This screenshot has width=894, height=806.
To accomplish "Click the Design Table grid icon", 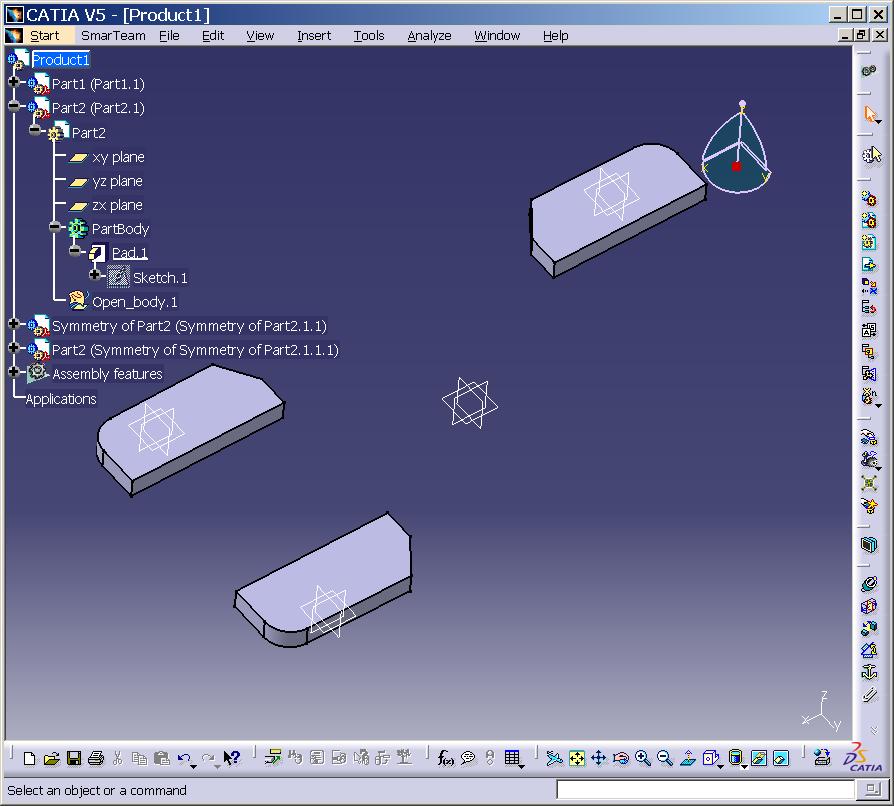I will (x=512, y=758).
